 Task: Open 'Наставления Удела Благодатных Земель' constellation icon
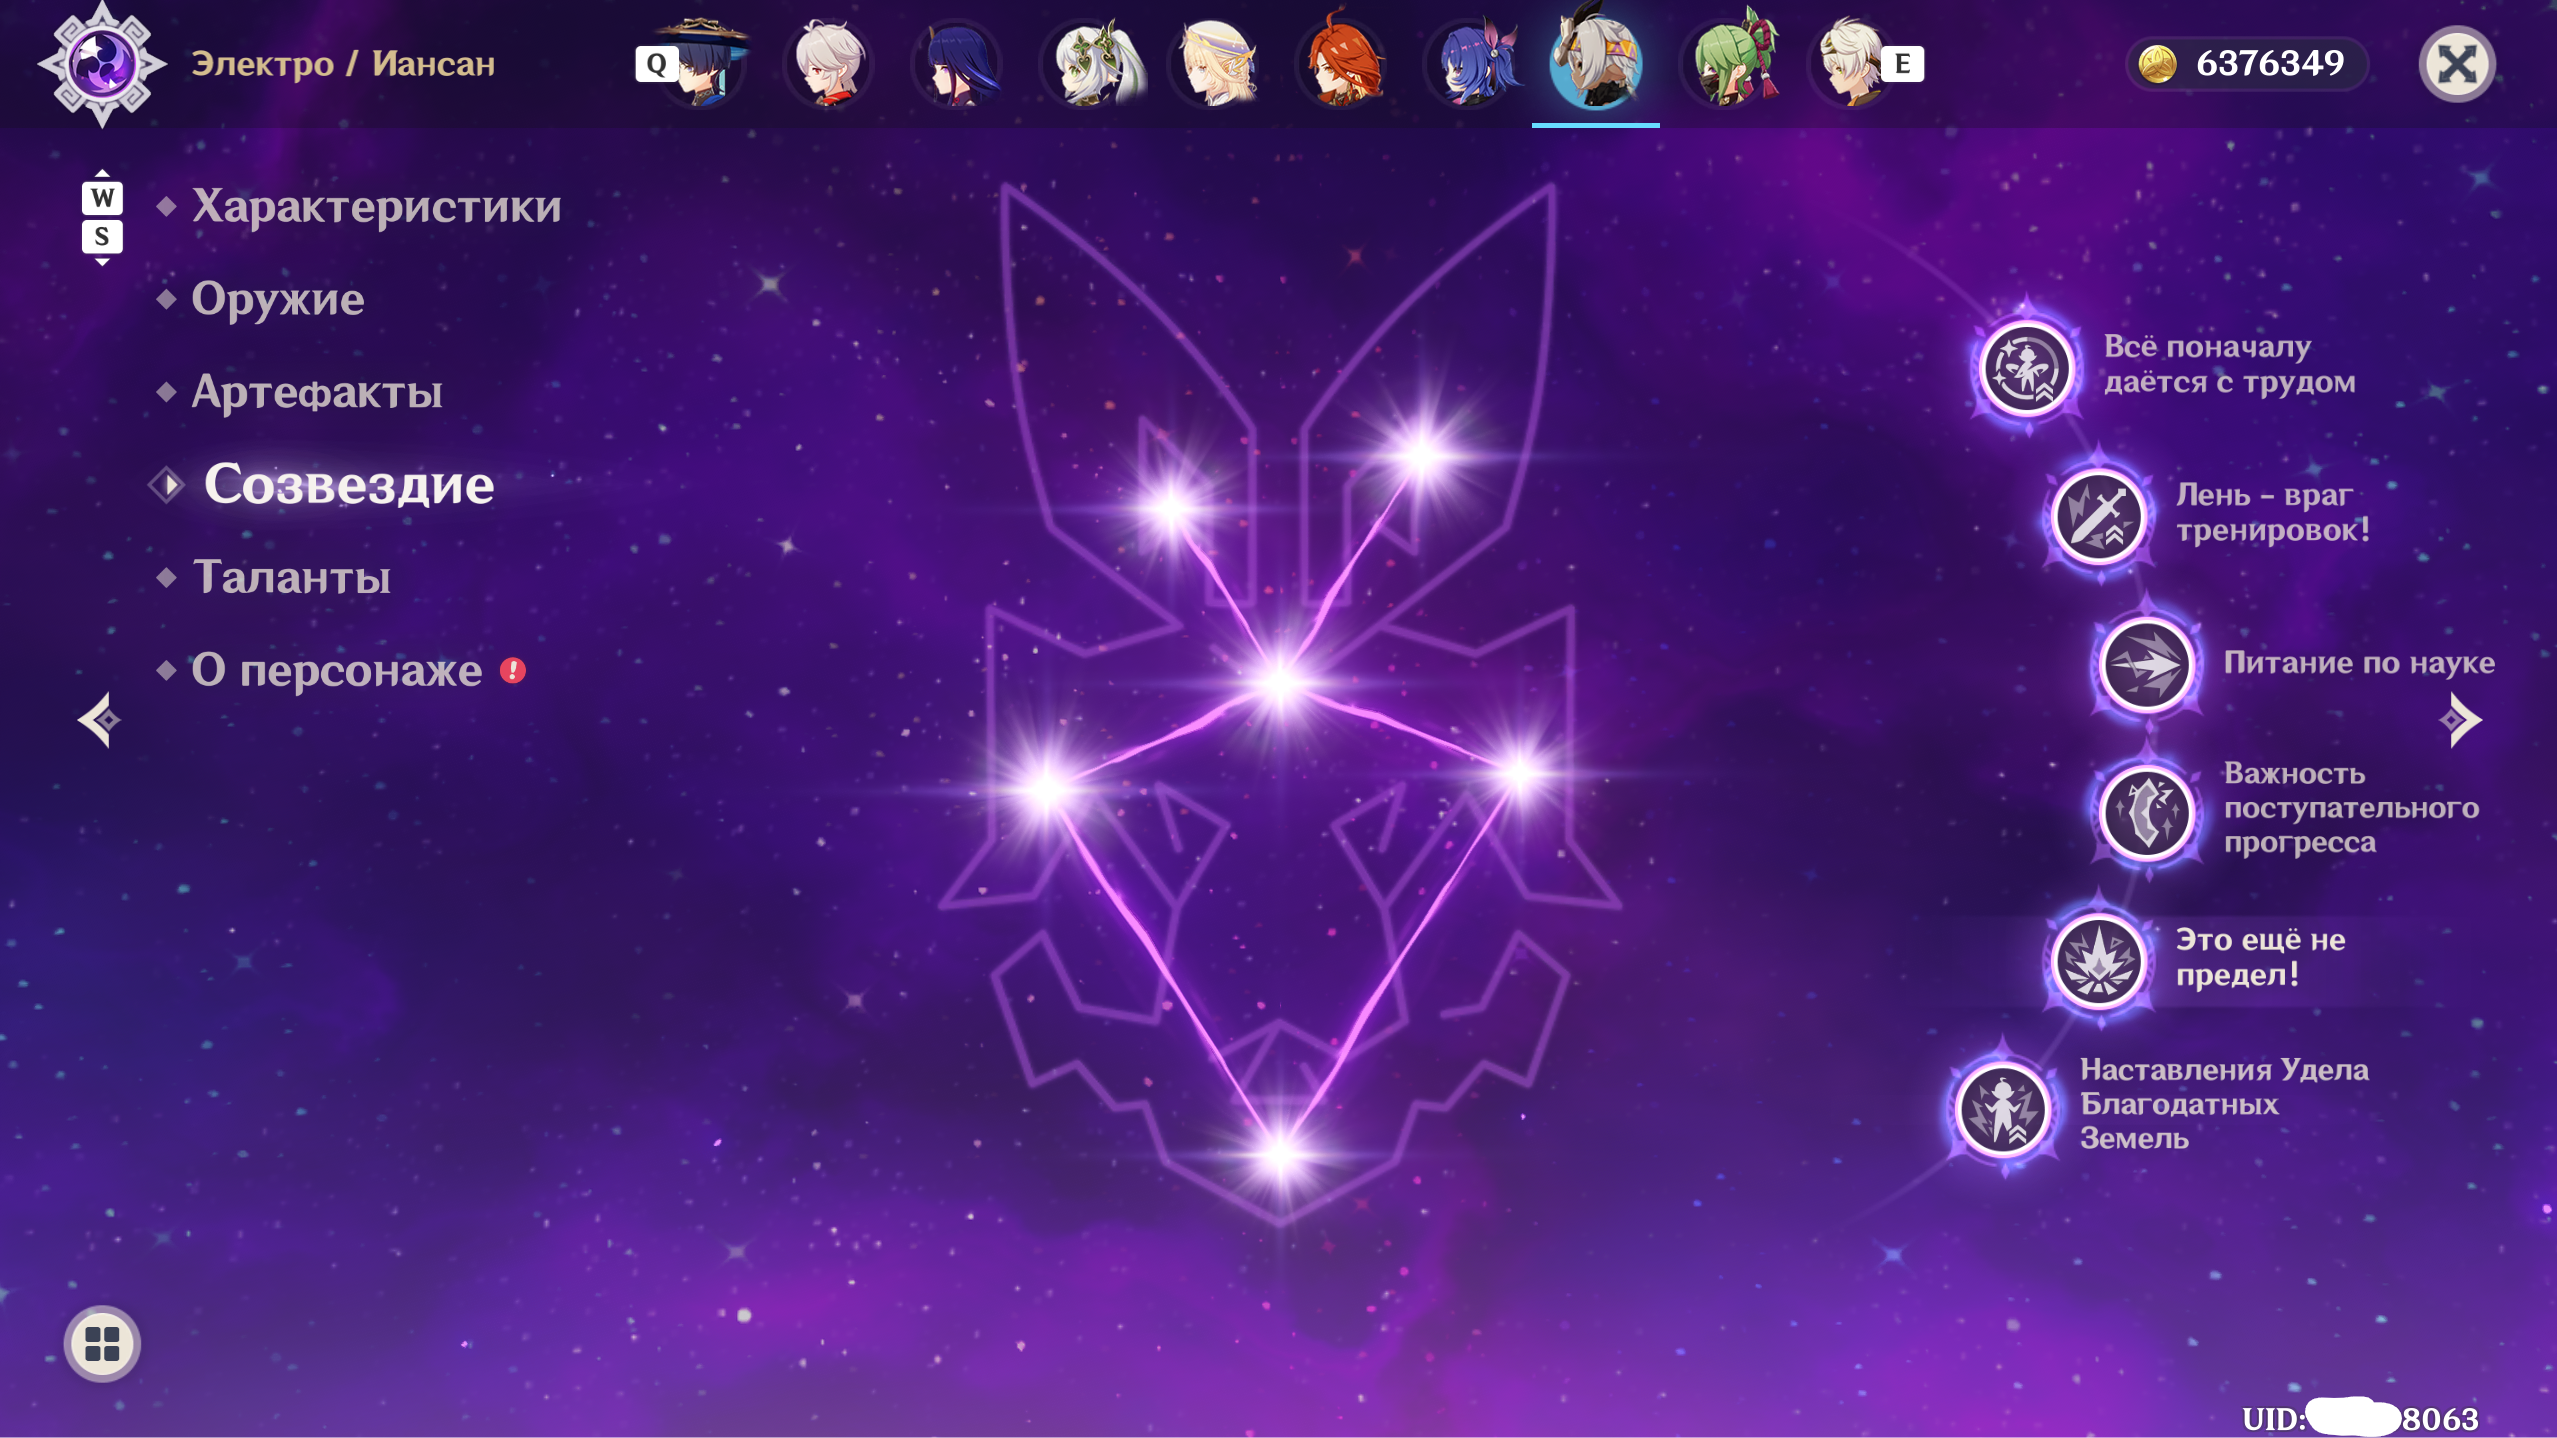click(x=2002, y=1108)
